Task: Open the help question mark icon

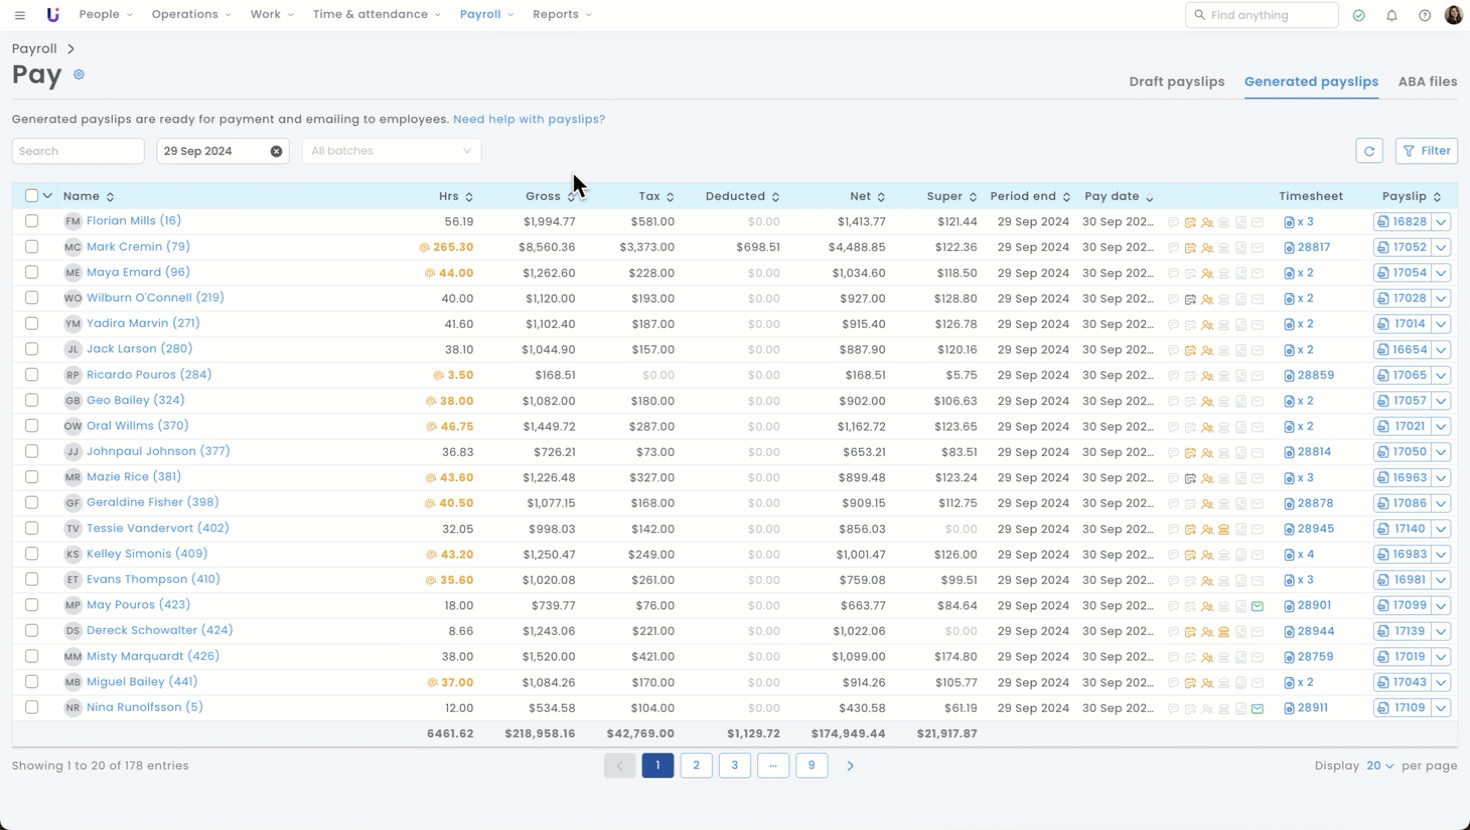Action: (x=1424, y=15)
